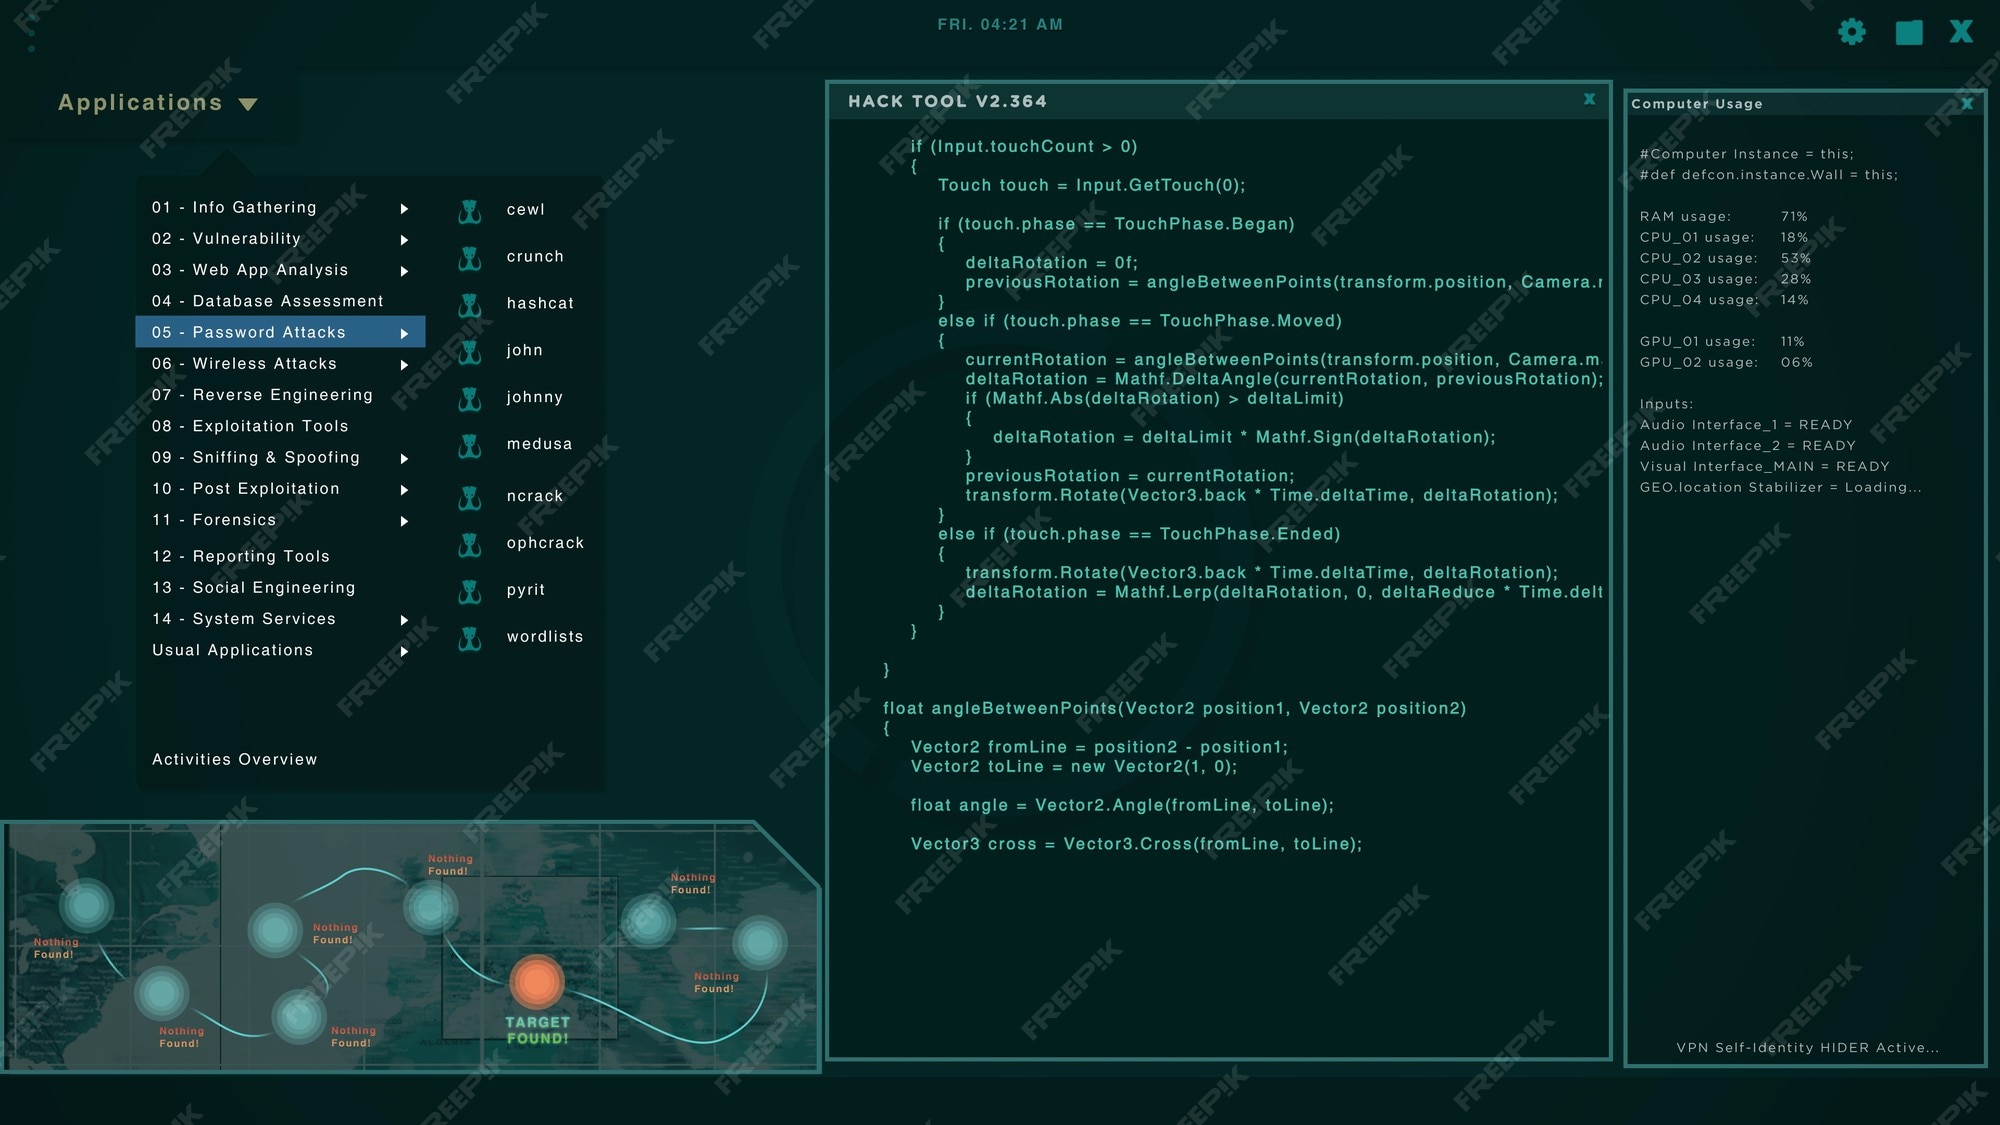This screenshot has width=2000, height=1125.
Task: Click the Hack Tool V2.364 title bar
Action: tap(947, 101)
